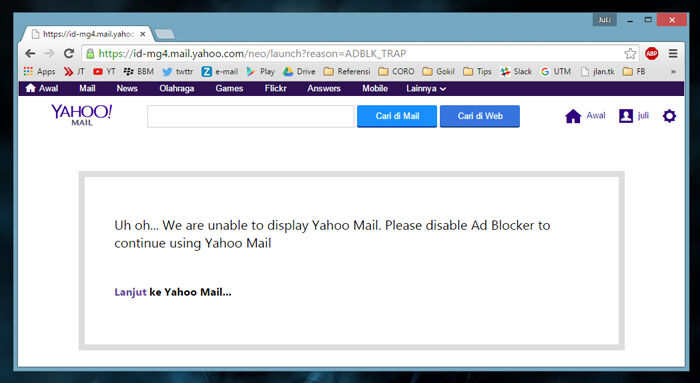Reload the page with the refresh icon
This screenshot has width=700, height=383.
click(x=69, y=54)
